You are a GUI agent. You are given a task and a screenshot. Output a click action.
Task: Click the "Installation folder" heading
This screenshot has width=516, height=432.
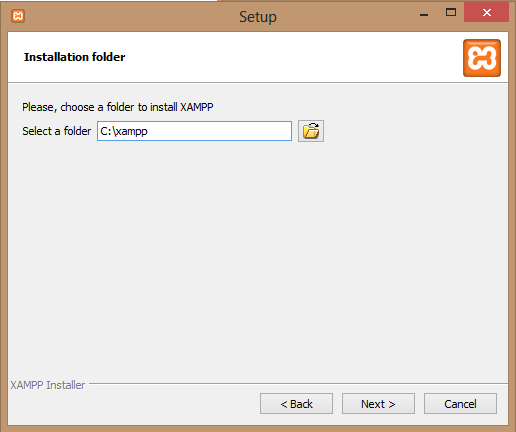point(75,57)
